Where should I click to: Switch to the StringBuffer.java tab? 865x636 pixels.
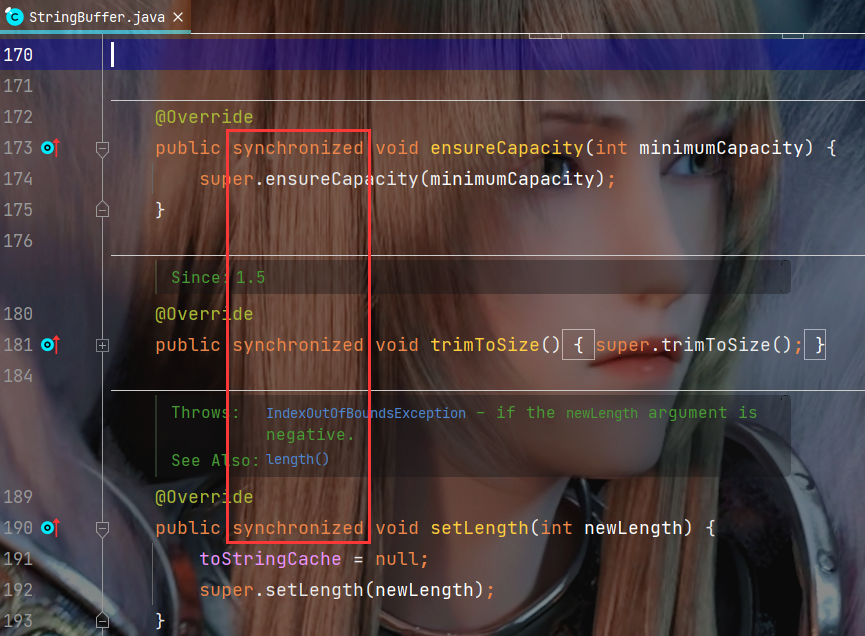tap(96, 17)
